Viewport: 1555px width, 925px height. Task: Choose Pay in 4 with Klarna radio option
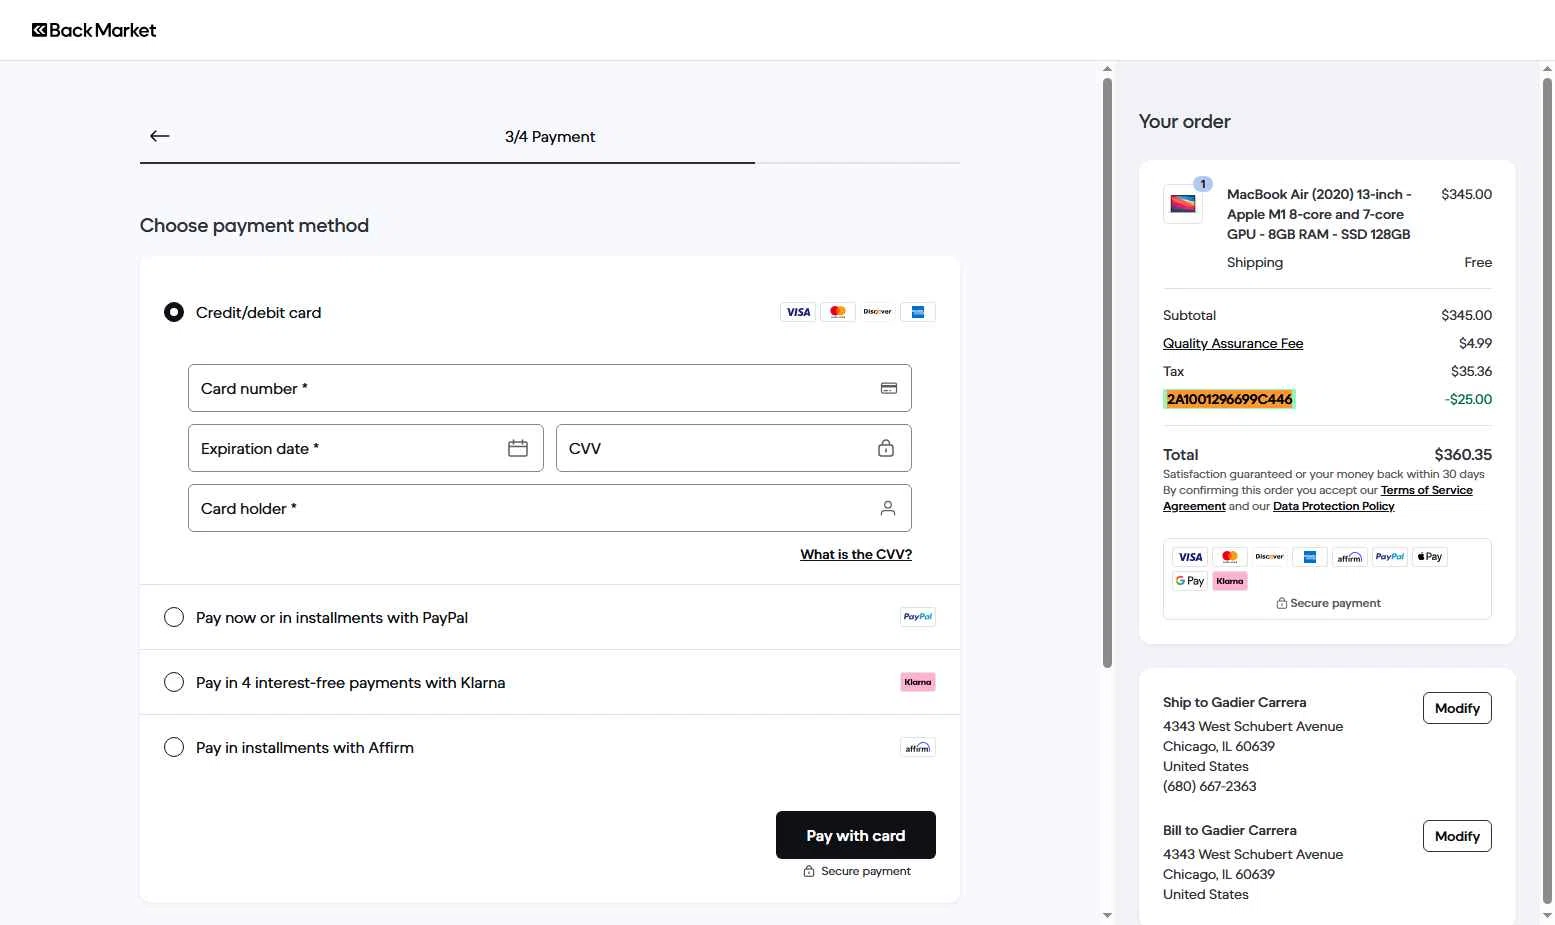tap(174, 682)
